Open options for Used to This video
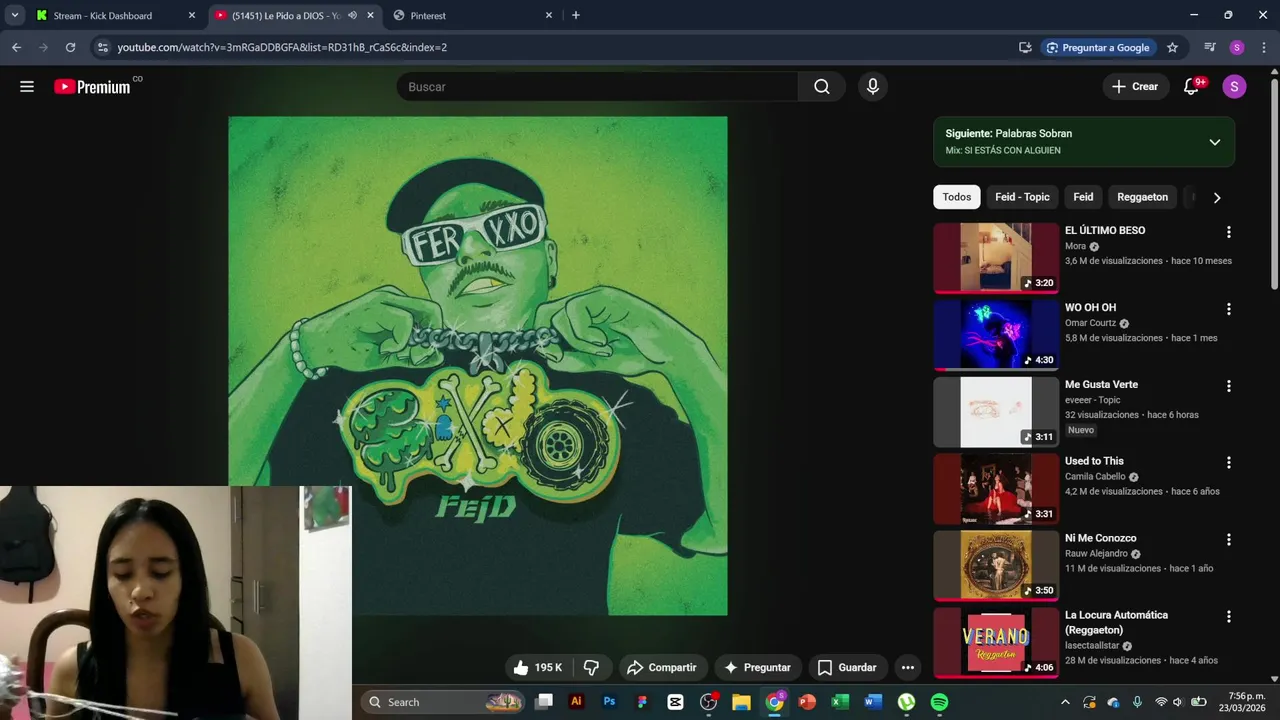 (1229, 463)
